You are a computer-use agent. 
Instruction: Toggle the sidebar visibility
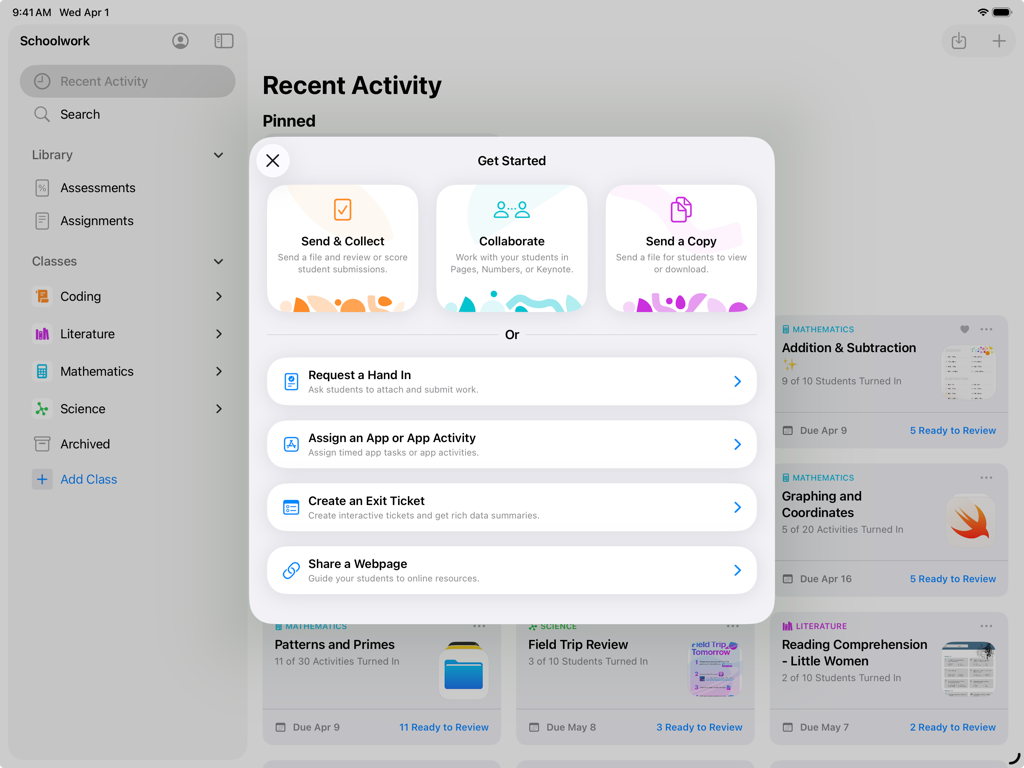223,41
